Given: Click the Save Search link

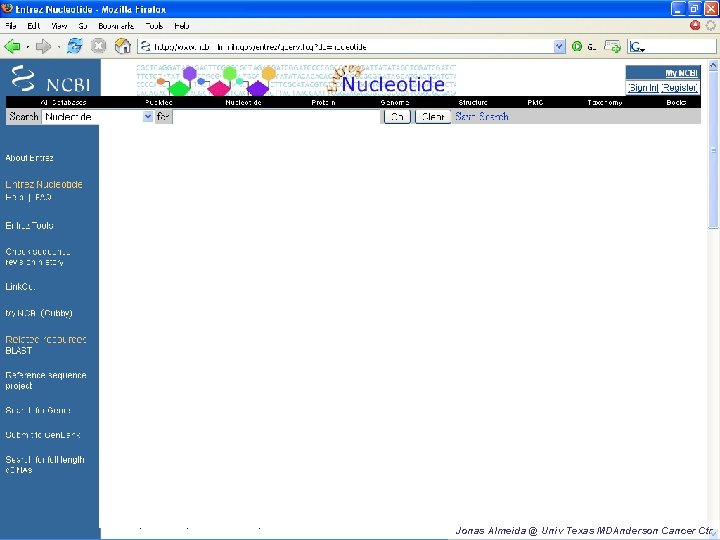Looking at the screenshot, I should (482, 117).
